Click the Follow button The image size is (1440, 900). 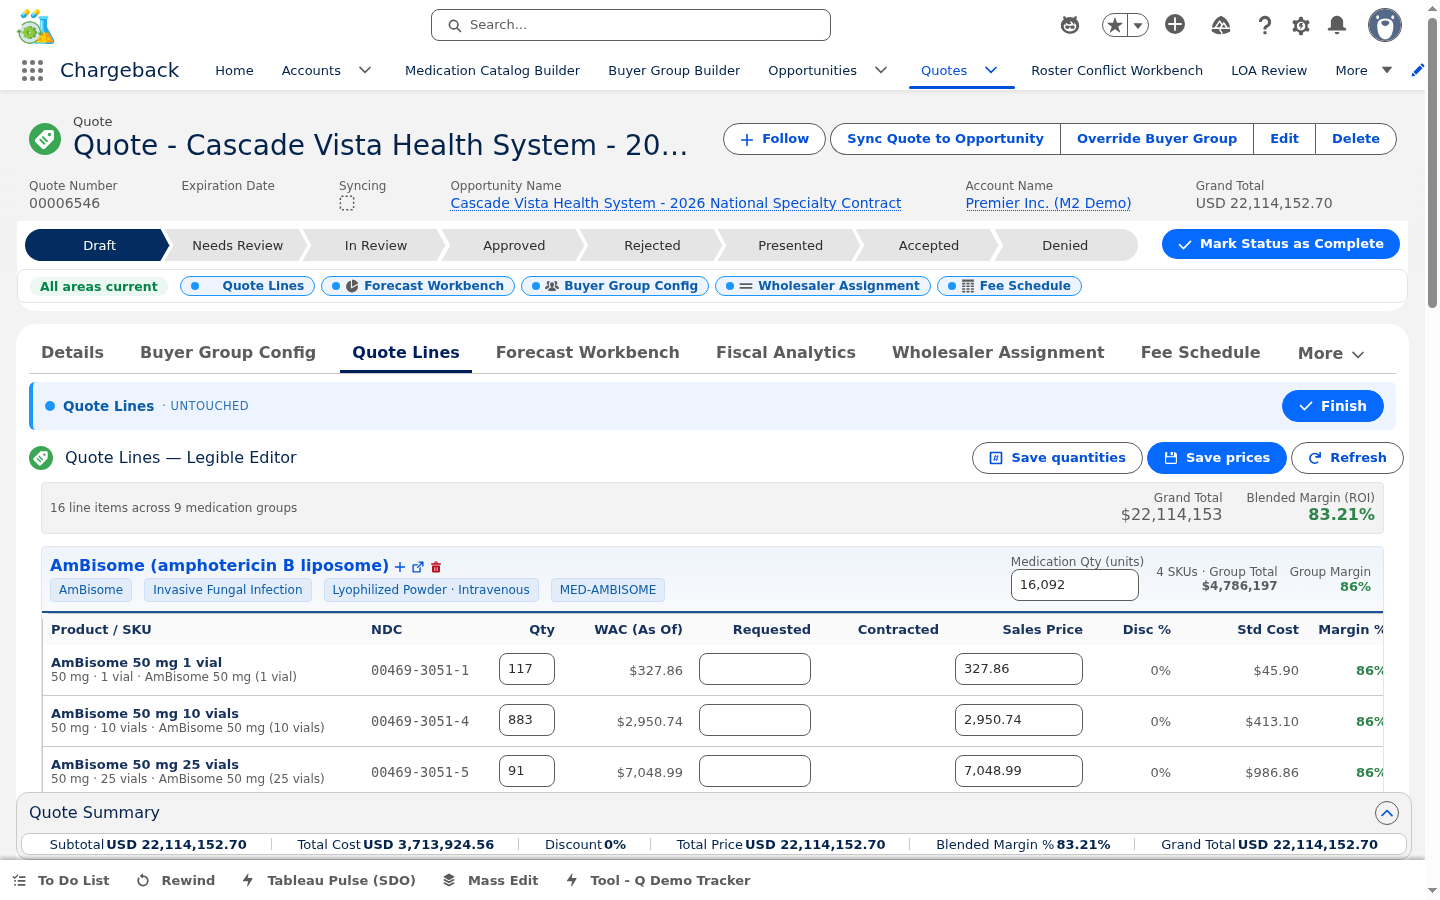point(774,139)
